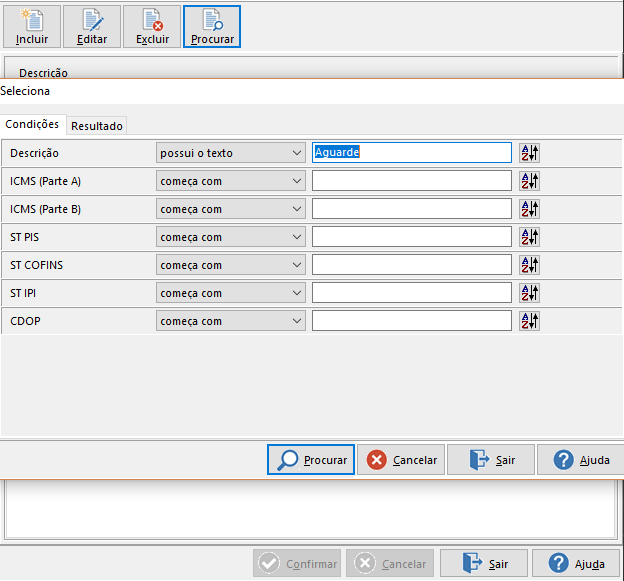
Task: Click the Seleciona dialog title text
Action: click(x=25, y=91)
